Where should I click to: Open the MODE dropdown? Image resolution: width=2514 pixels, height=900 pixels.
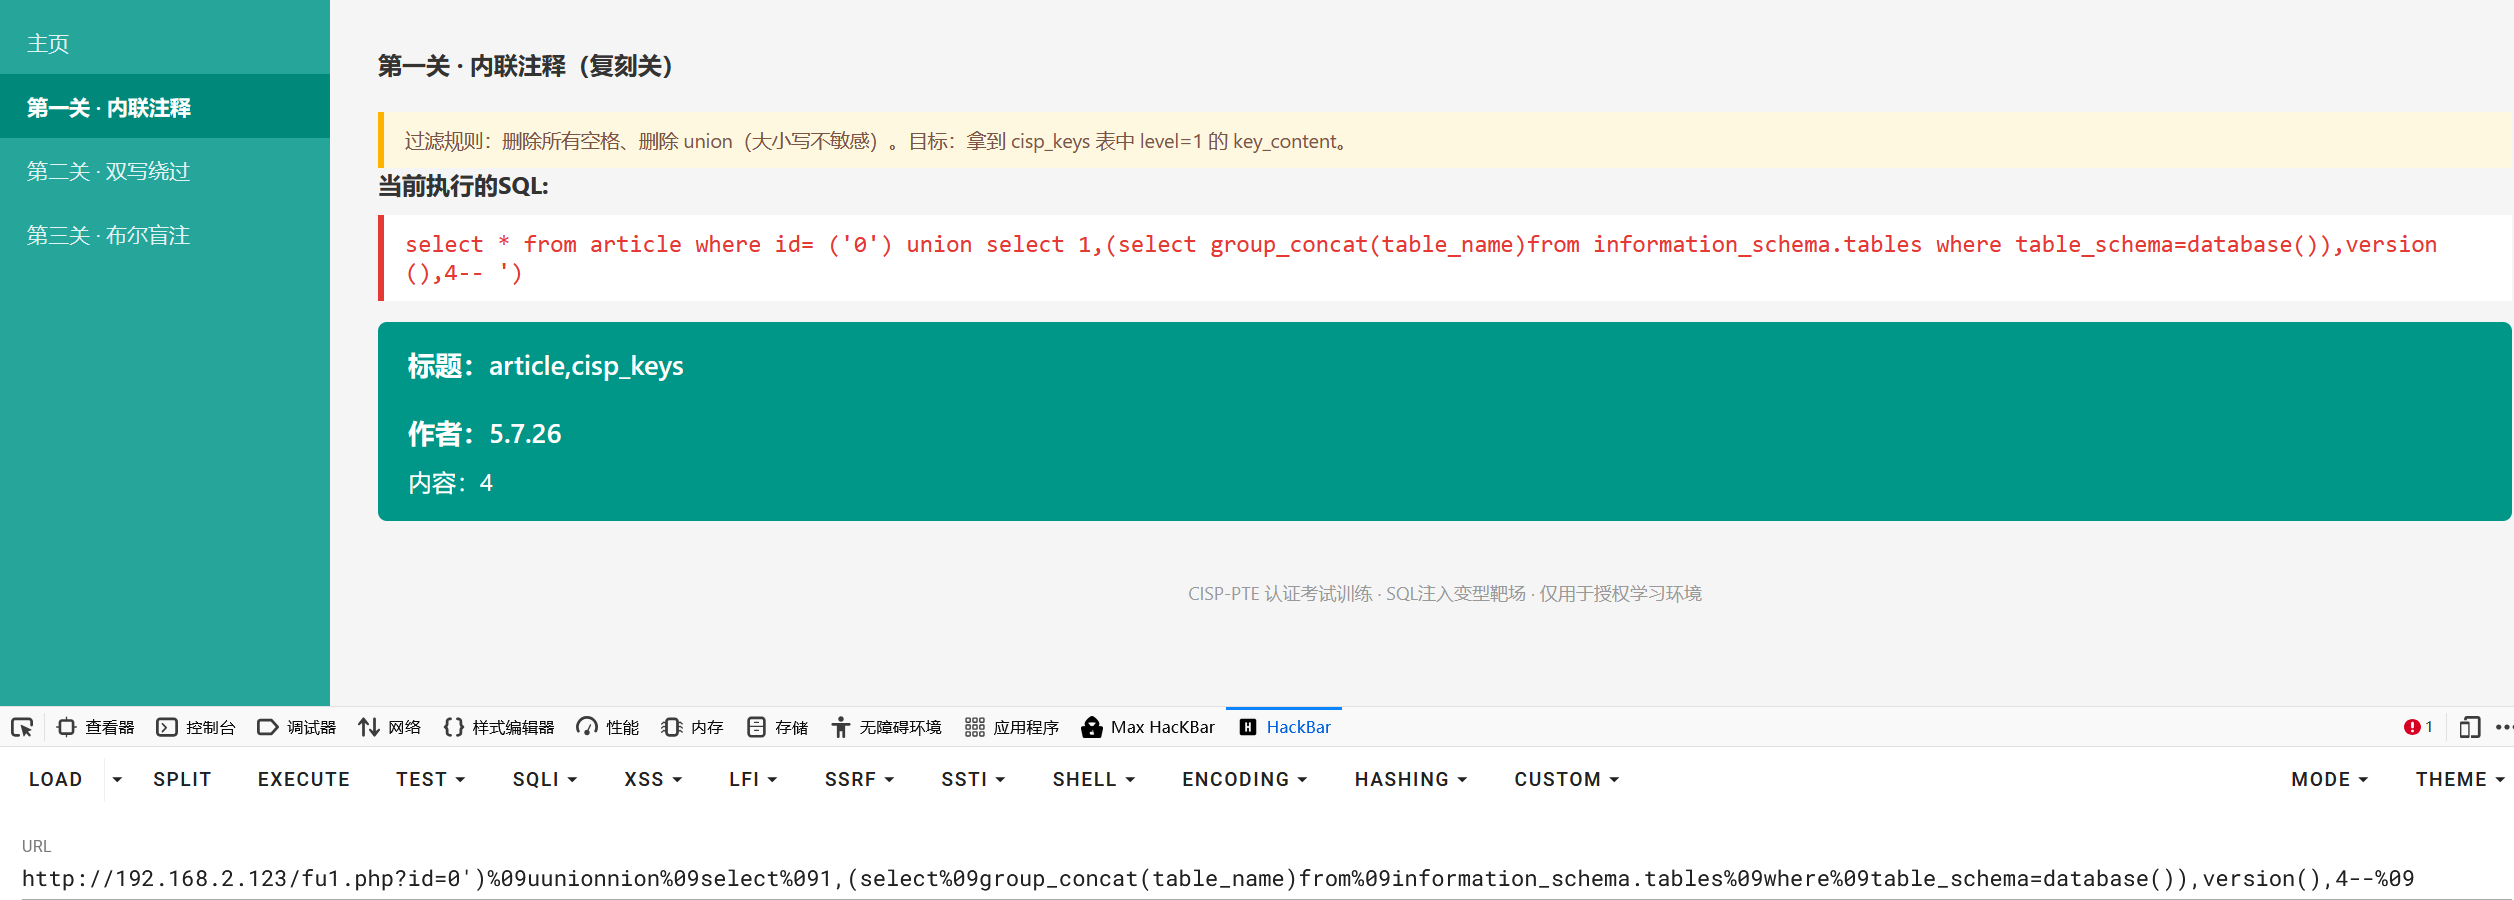tap(2329, 779)
